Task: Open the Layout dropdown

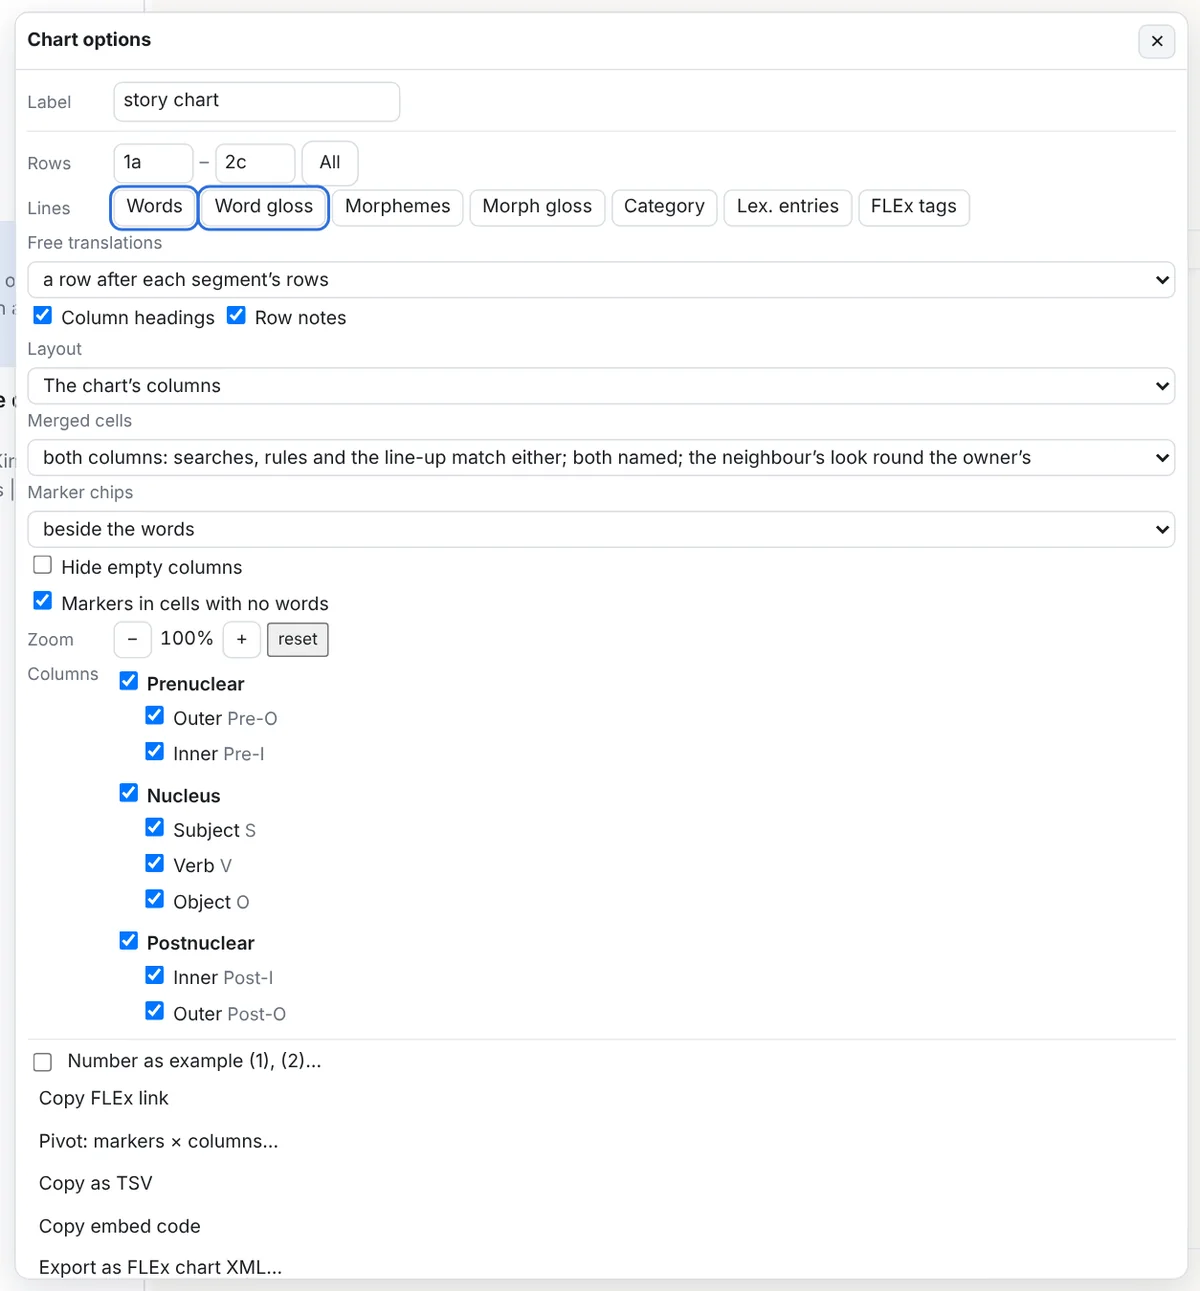Action: [x=601, y=386]
